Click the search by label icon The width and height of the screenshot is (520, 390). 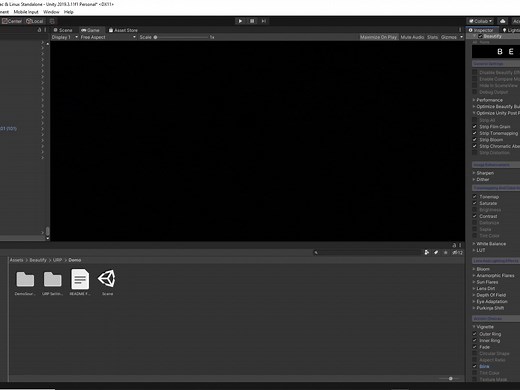pos(436,252)
